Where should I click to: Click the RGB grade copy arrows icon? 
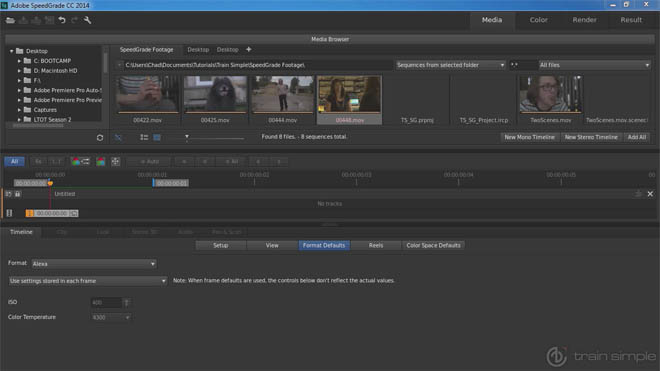click(x=80, y=161)
